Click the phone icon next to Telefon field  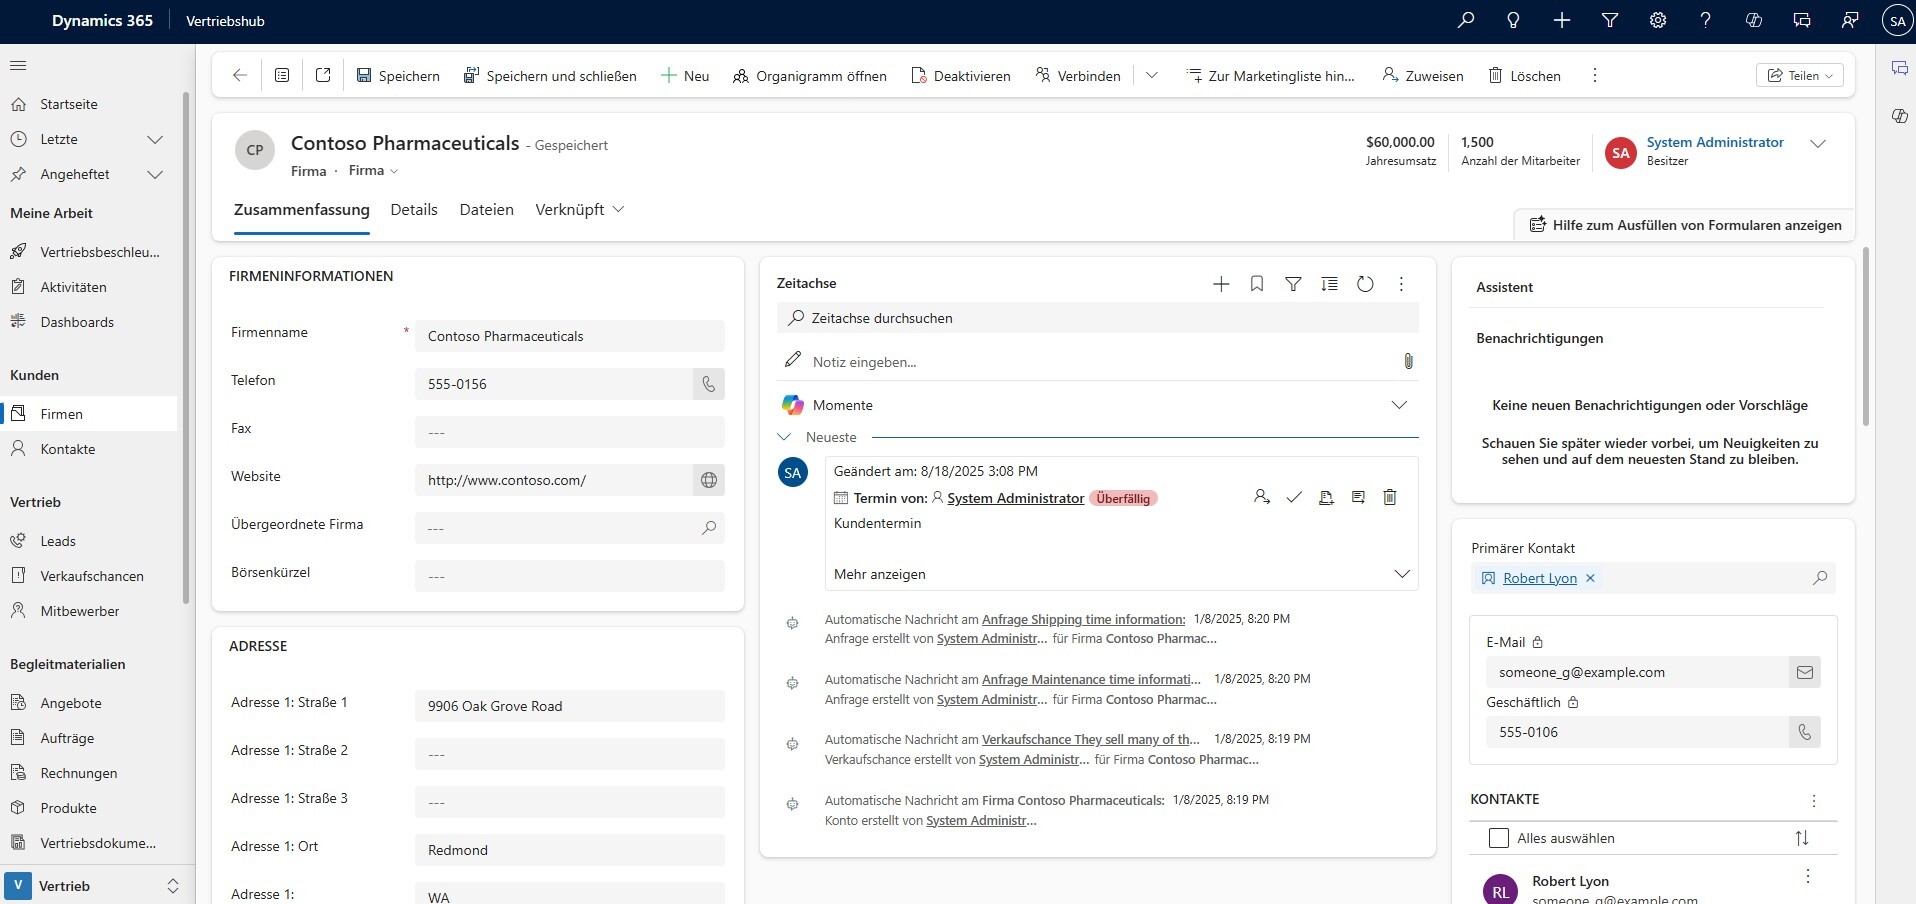pyautogui.click(x=708, y=384)
